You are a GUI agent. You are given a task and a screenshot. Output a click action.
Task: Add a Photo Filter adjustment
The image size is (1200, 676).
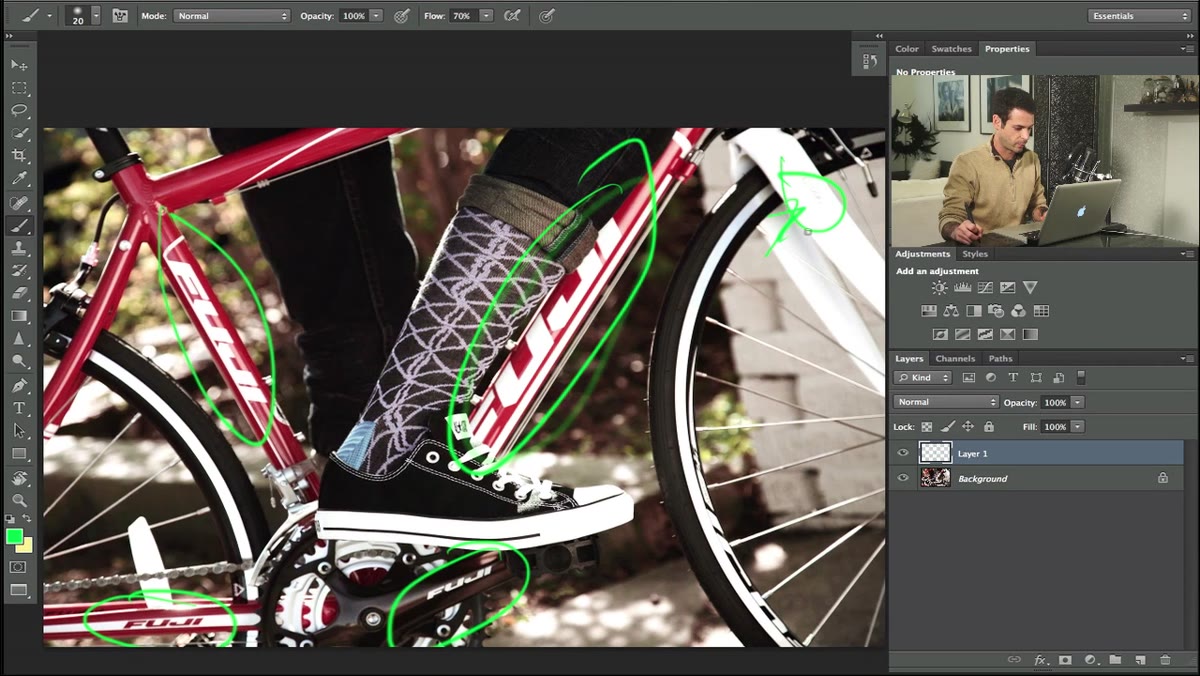[996, 311]
